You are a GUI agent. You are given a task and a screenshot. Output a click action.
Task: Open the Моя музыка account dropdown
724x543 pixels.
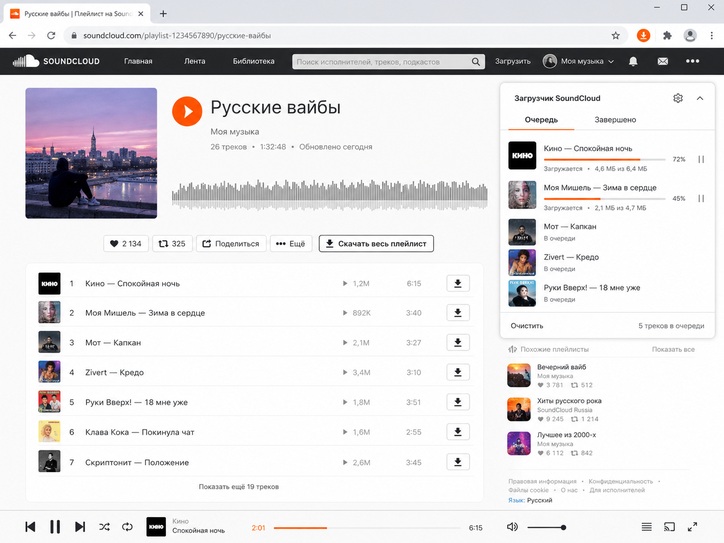pyautogui.click(x=579, y=61)
